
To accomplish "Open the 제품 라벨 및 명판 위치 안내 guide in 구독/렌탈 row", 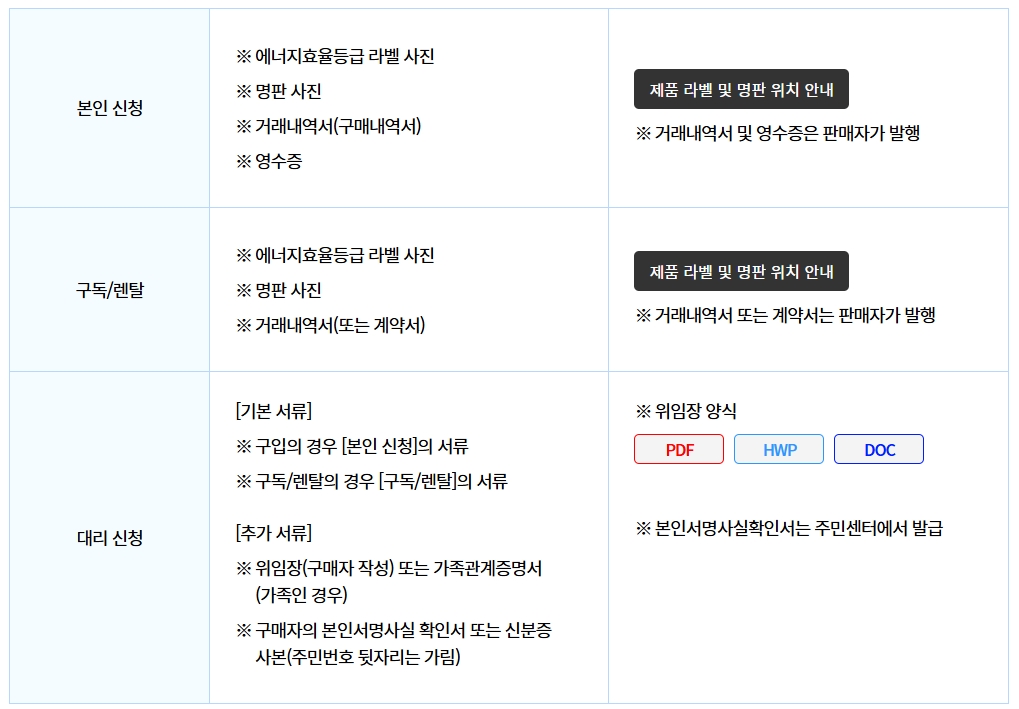I will 741,270.
